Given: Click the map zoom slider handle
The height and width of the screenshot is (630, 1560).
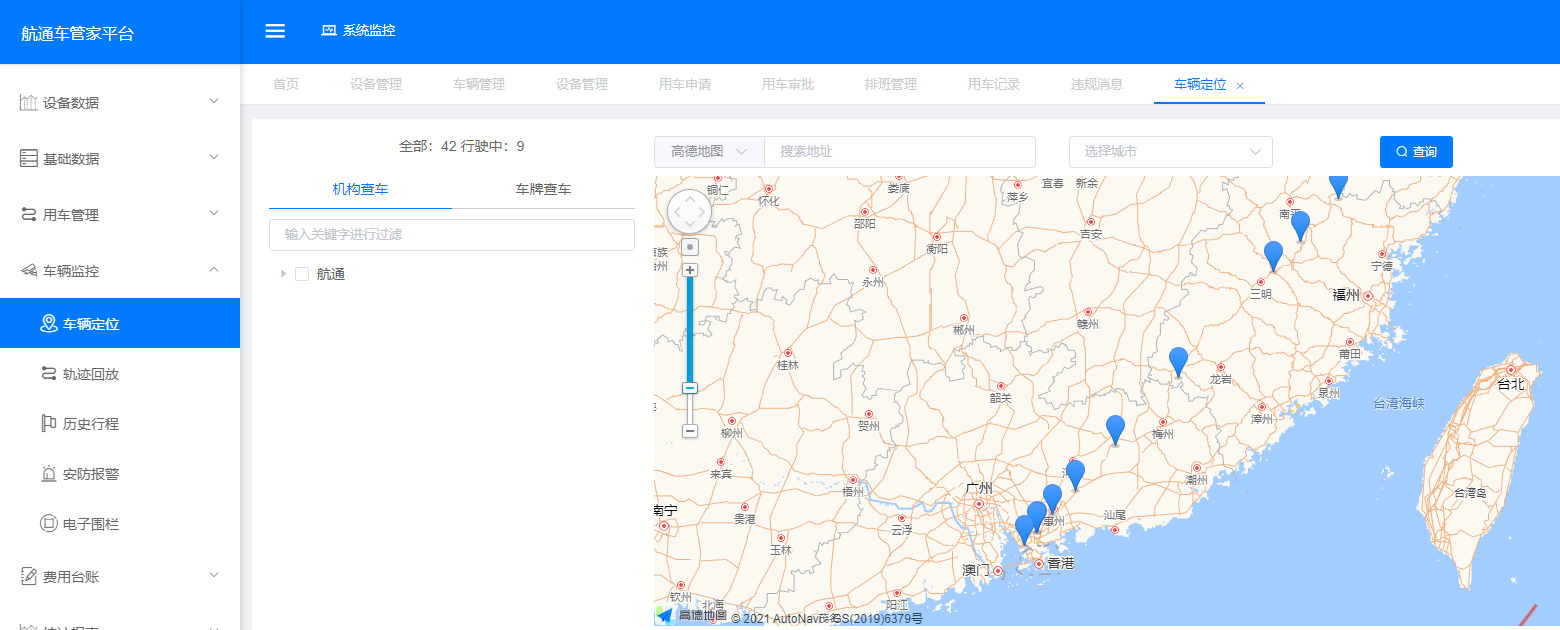Looking at the screenshot, I should (x=689, y=388).
